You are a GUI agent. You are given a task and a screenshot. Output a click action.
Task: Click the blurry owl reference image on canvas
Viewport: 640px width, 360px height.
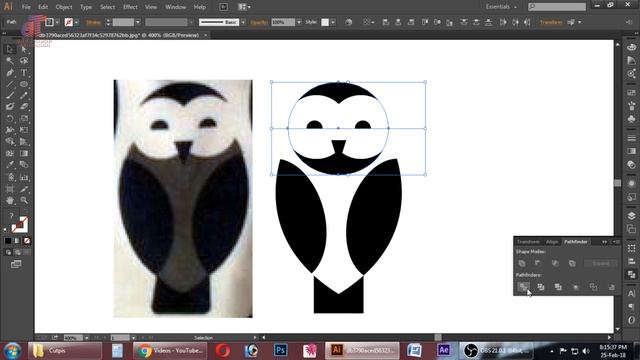(183, 198)
